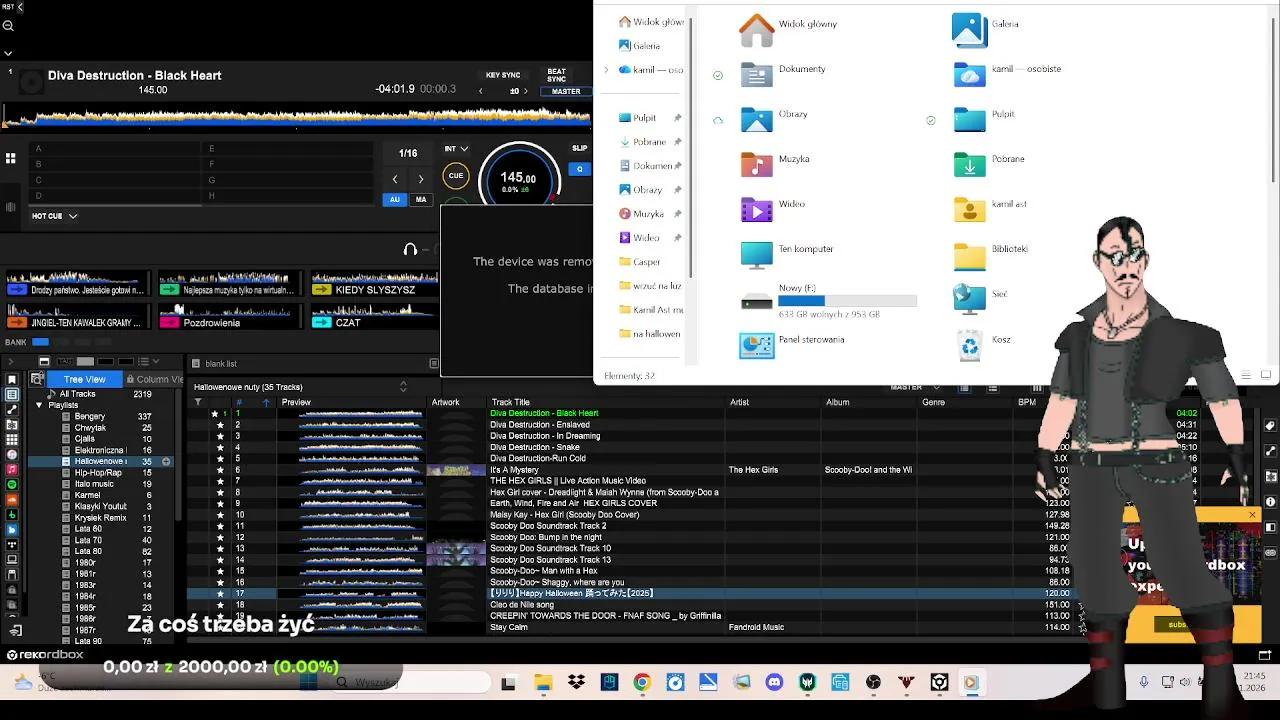Click the track filter funnel icon
1280x720 pixels.
pyautogui.click(x=198, y=402)
